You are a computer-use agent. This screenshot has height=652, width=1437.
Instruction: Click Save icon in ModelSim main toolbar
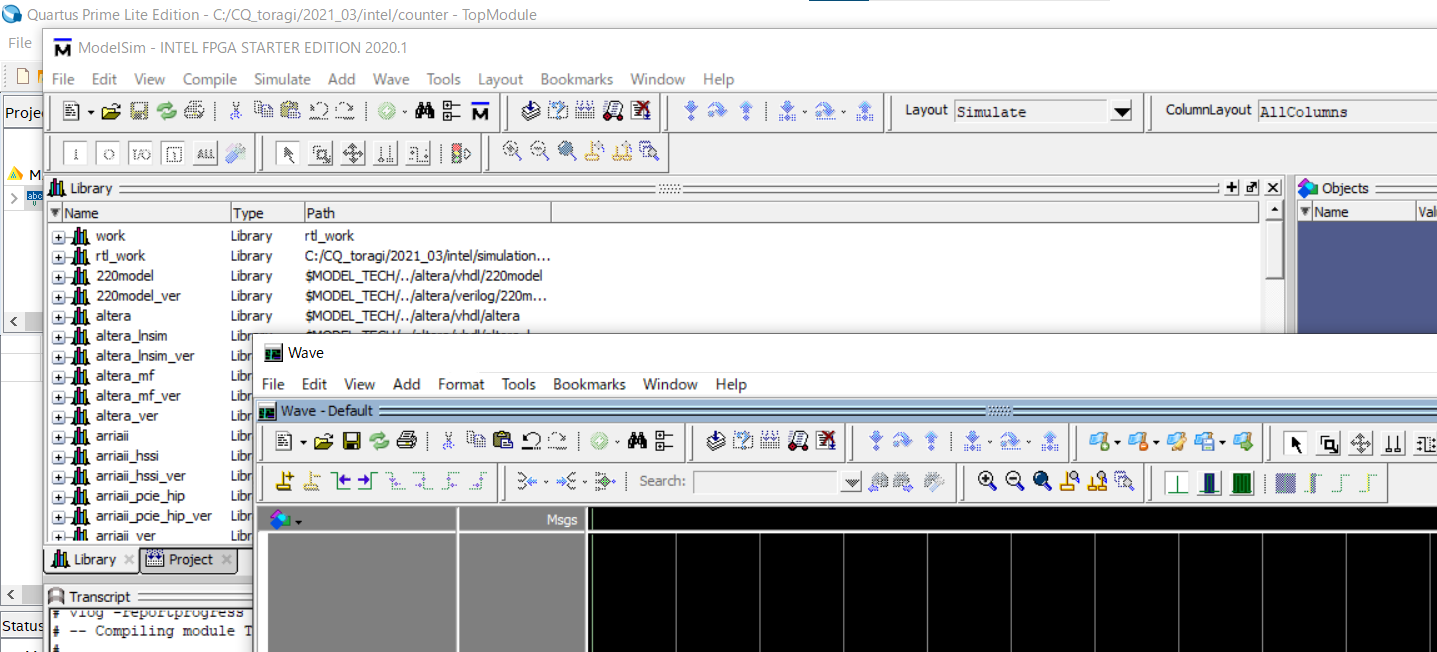coord(139,111)
